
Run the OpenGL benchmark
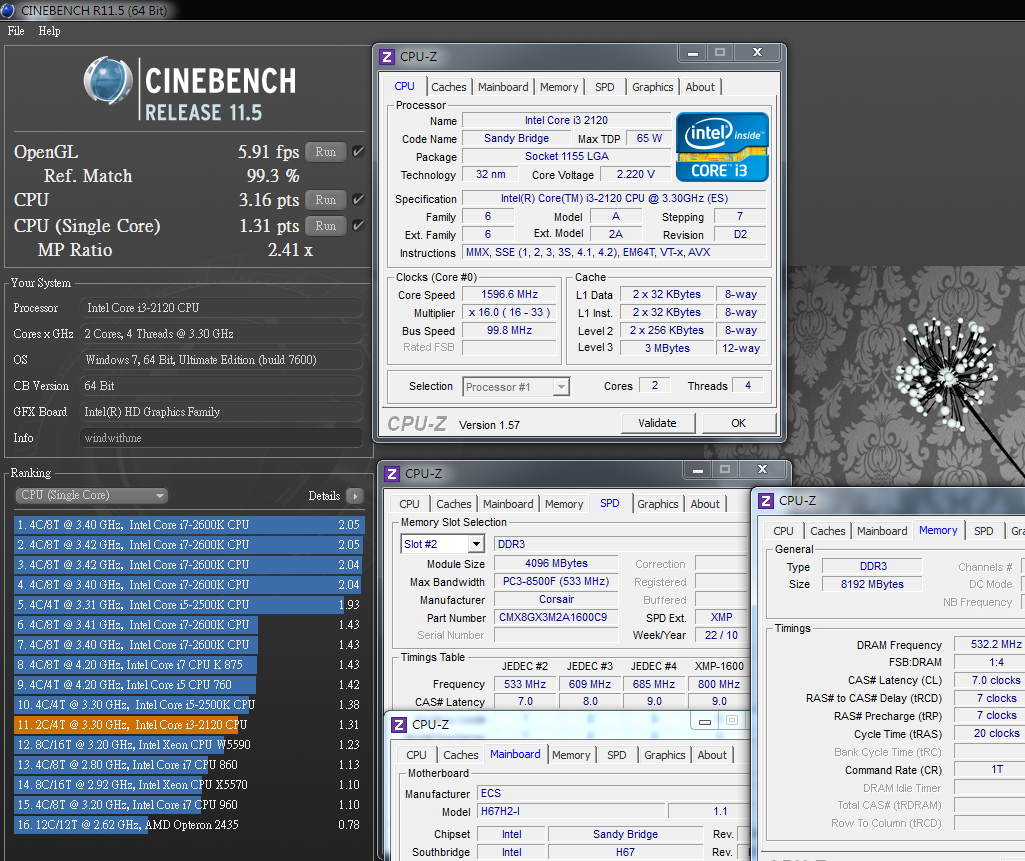326,152
